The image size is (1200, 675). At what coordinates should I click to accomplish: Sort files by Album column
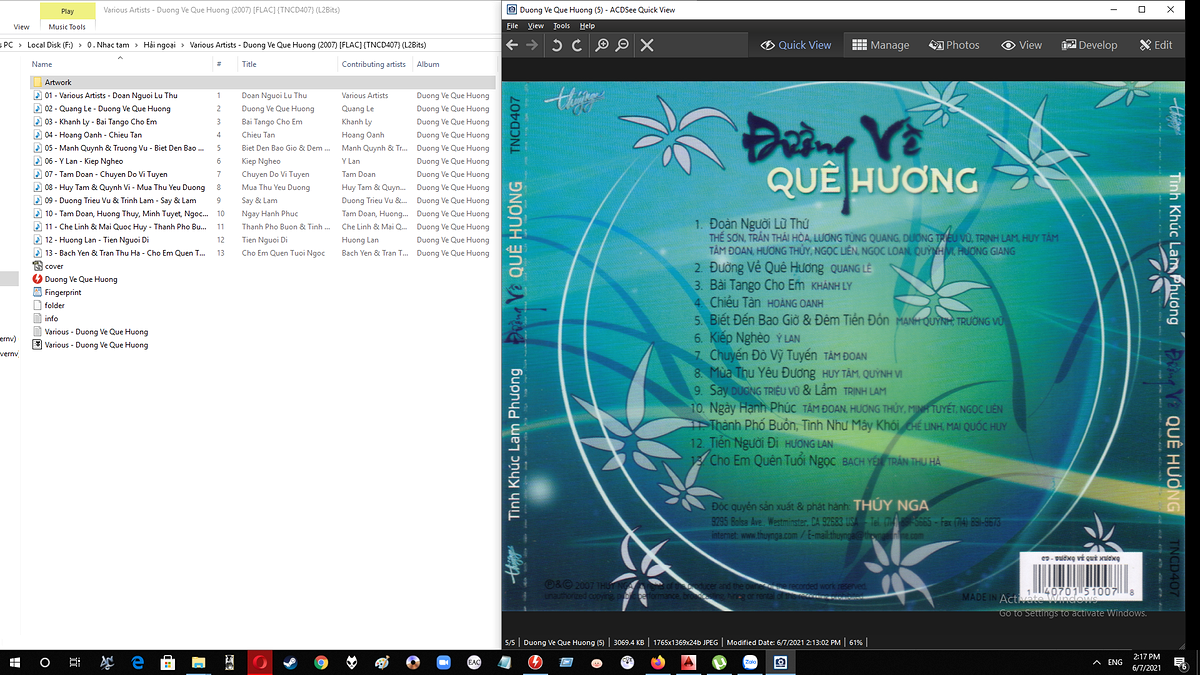click(428, 64)
